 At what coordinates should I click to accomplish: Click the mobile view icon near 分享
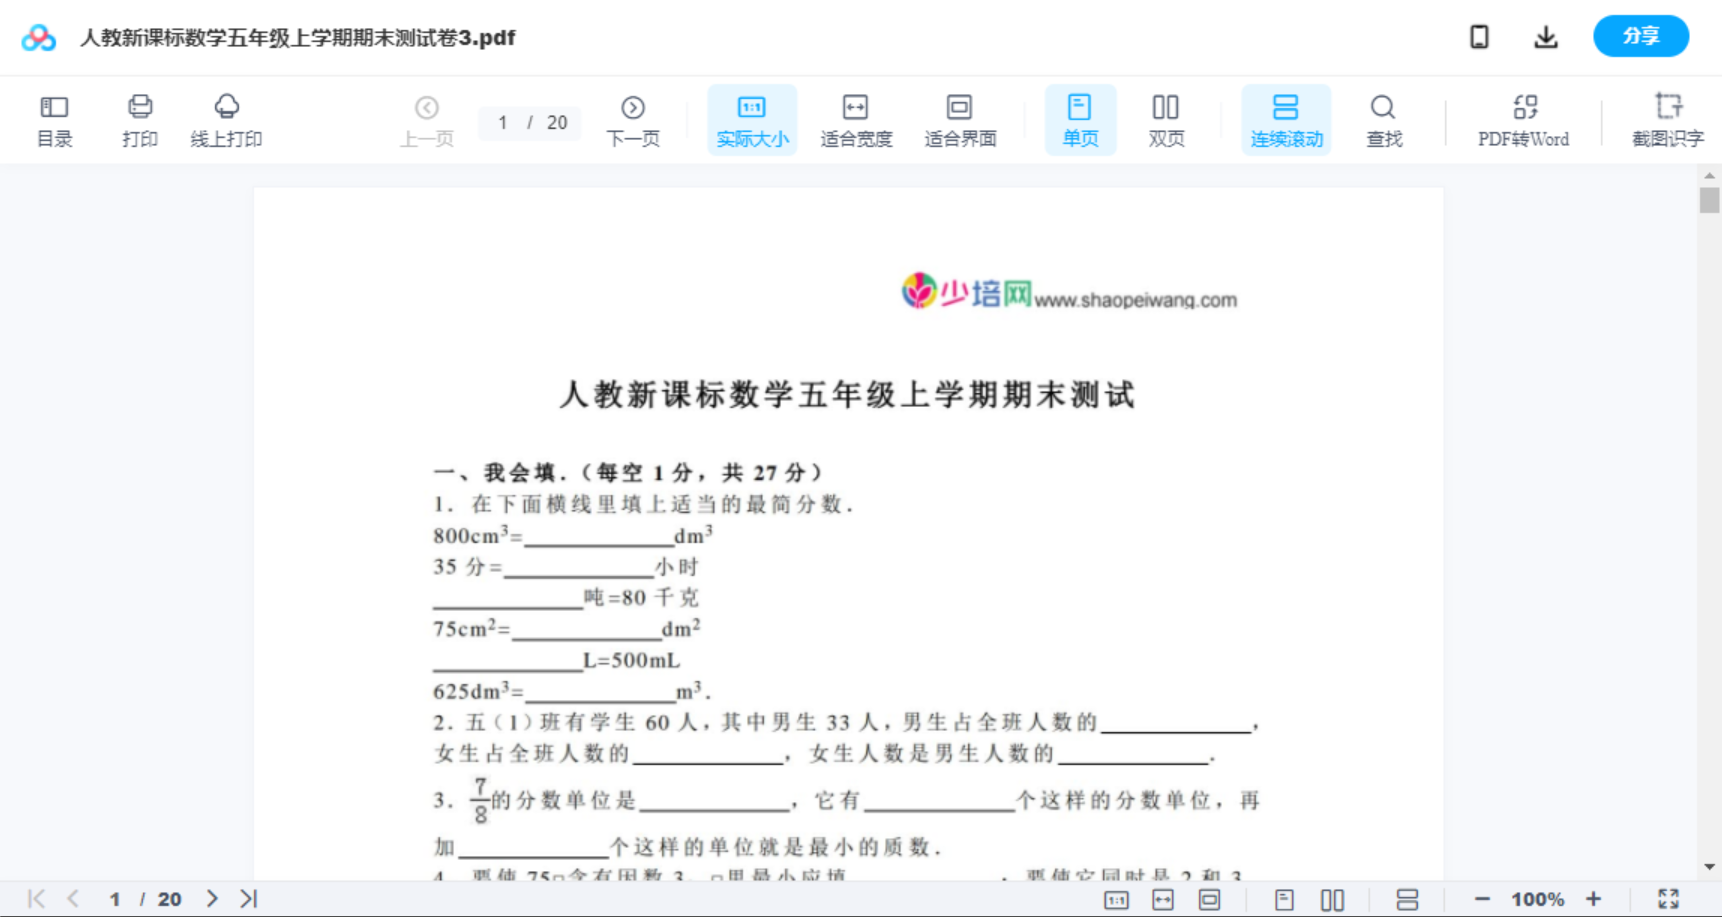tap(1478, 36)
